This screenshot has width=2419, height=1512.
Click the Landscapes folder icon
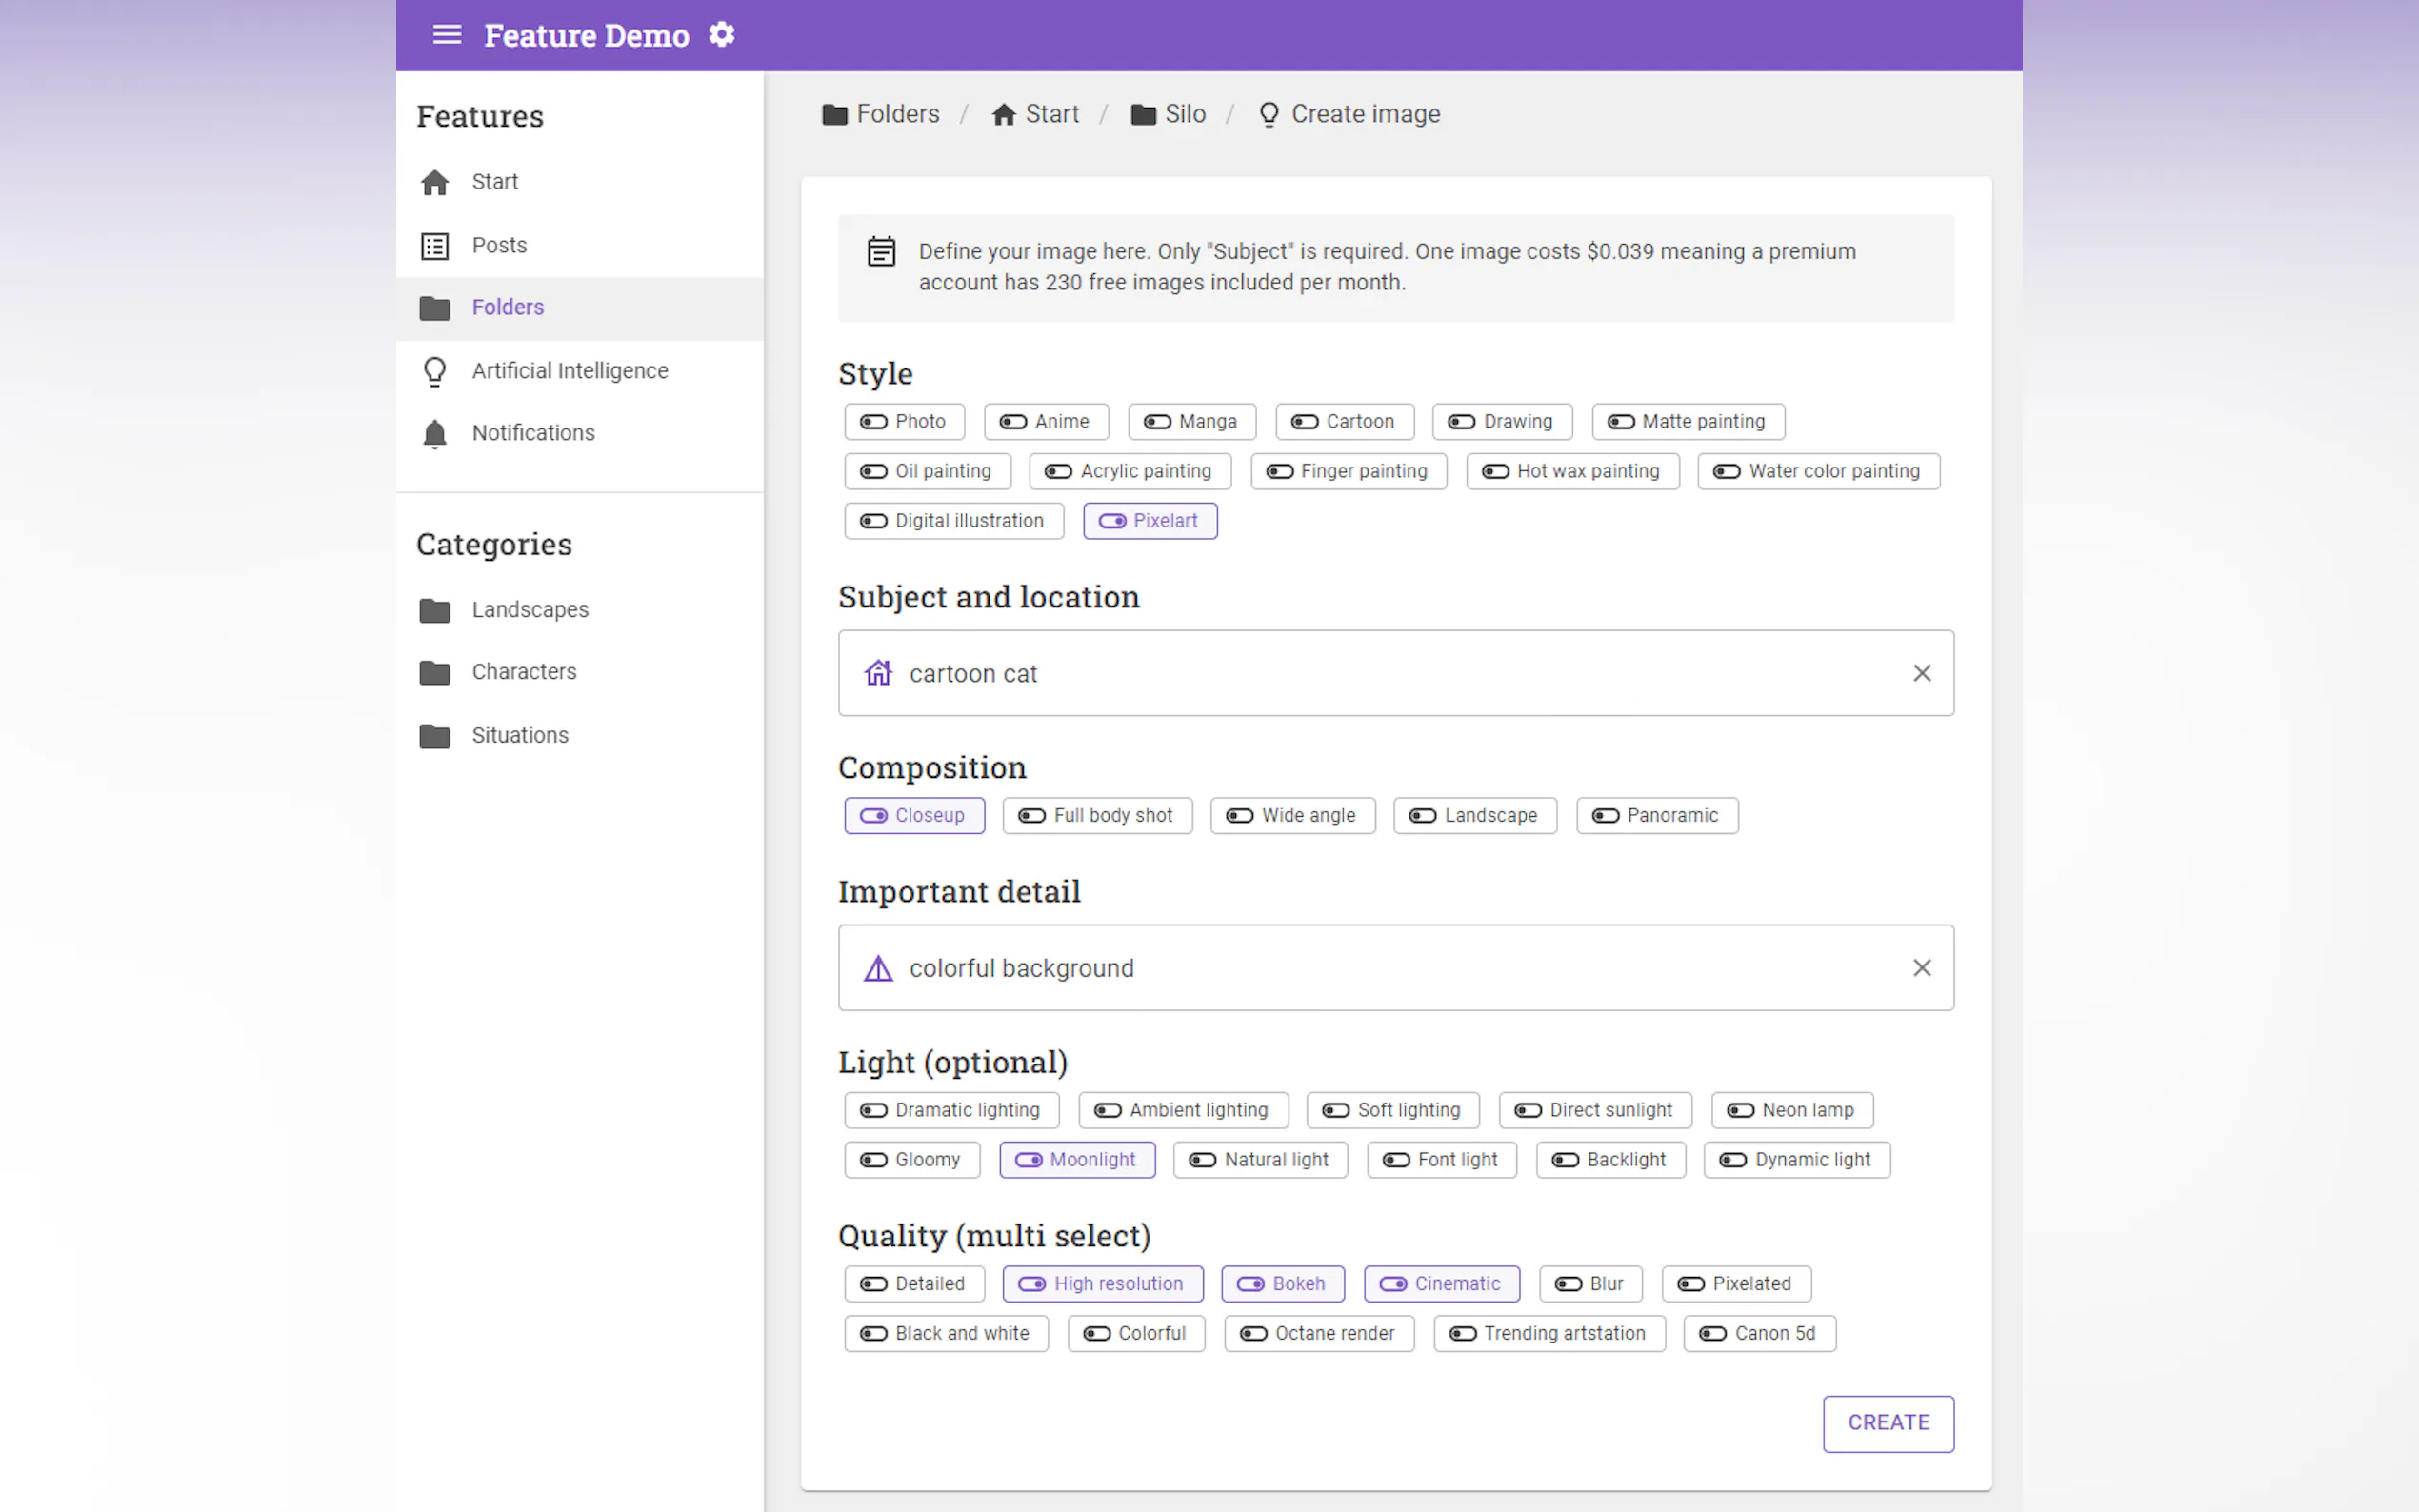point(434,610)
